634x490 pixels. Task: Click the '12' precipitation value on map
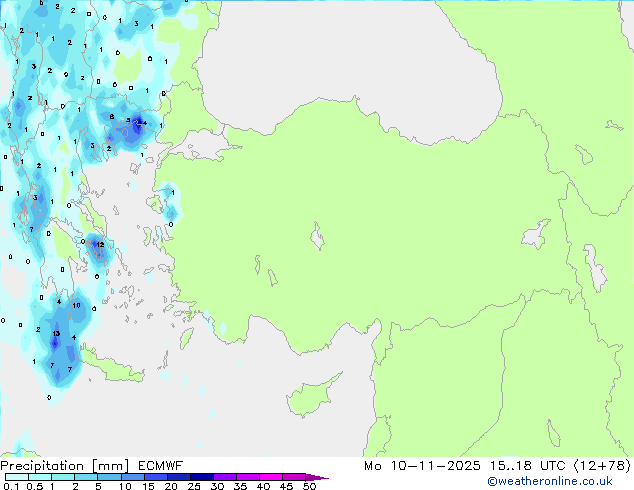(100, 245)
